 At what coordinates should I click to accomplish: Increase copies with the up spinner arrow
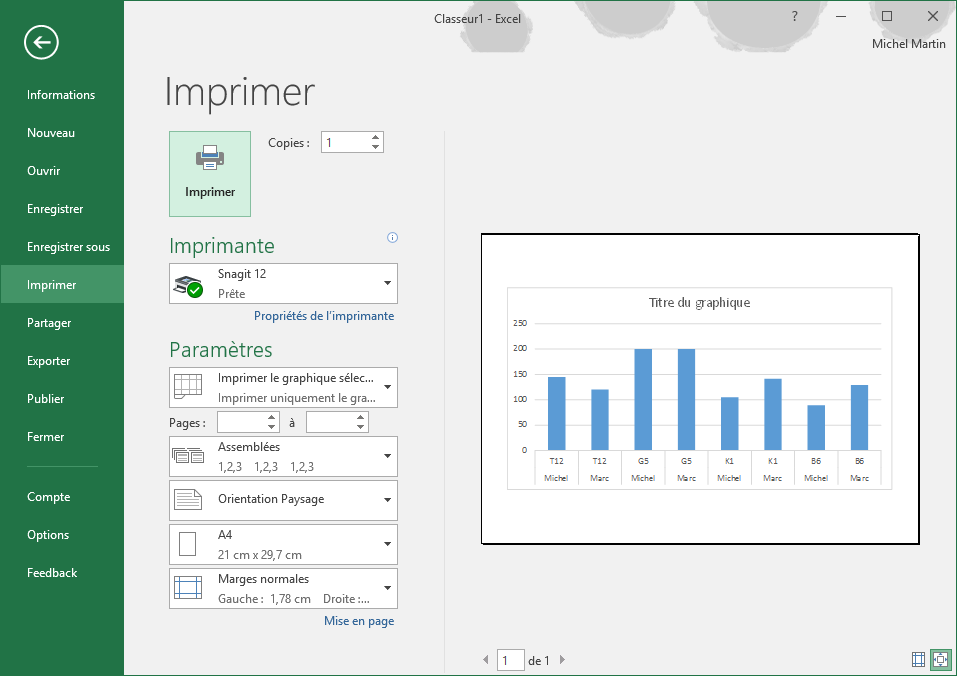(x=376, y=138)
